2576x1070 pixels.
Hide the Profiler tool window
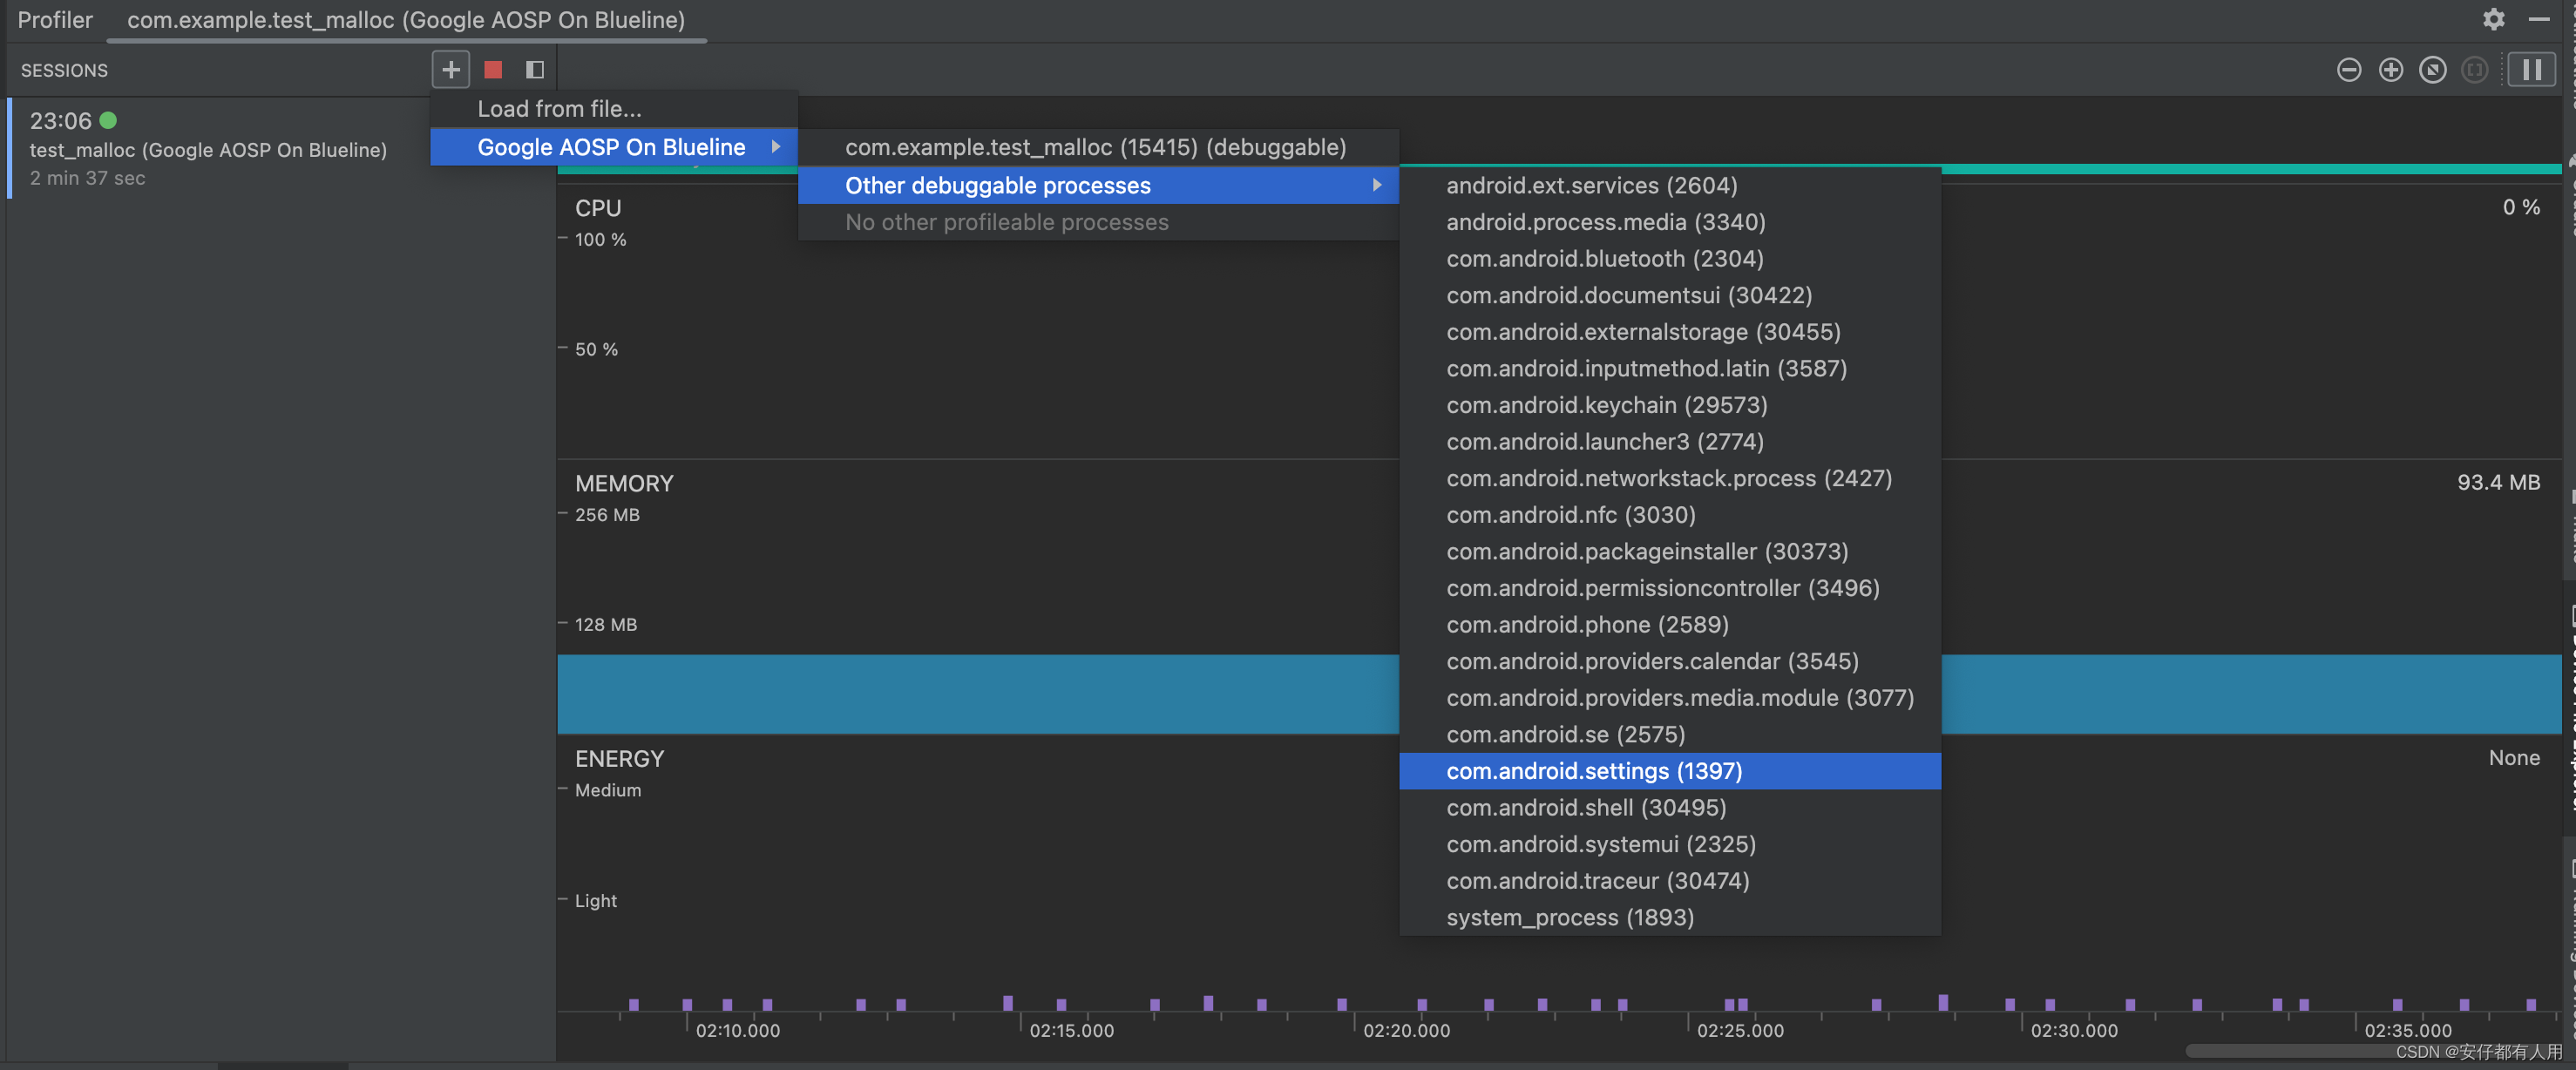(x=2539, y=19)
